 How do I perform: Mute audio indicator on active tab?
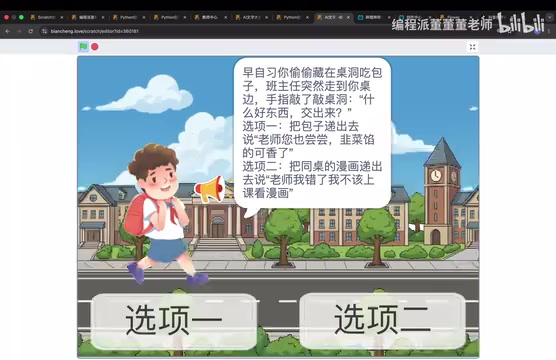coord(340,17)
